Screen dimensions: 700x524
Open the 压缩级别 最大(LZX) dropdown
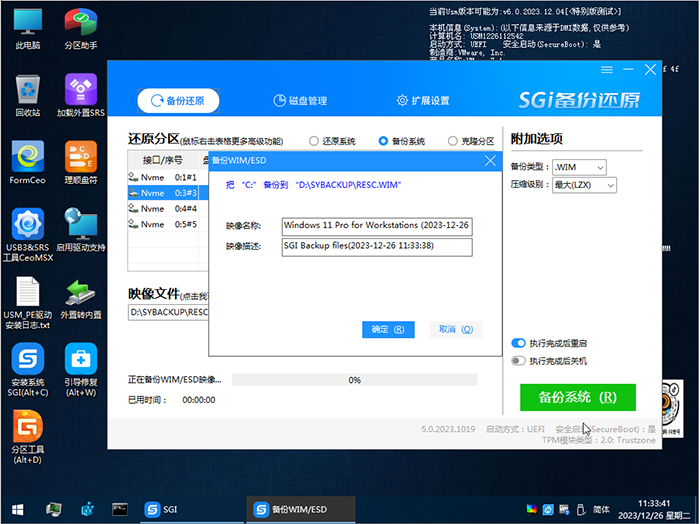[x=584, y=185]
